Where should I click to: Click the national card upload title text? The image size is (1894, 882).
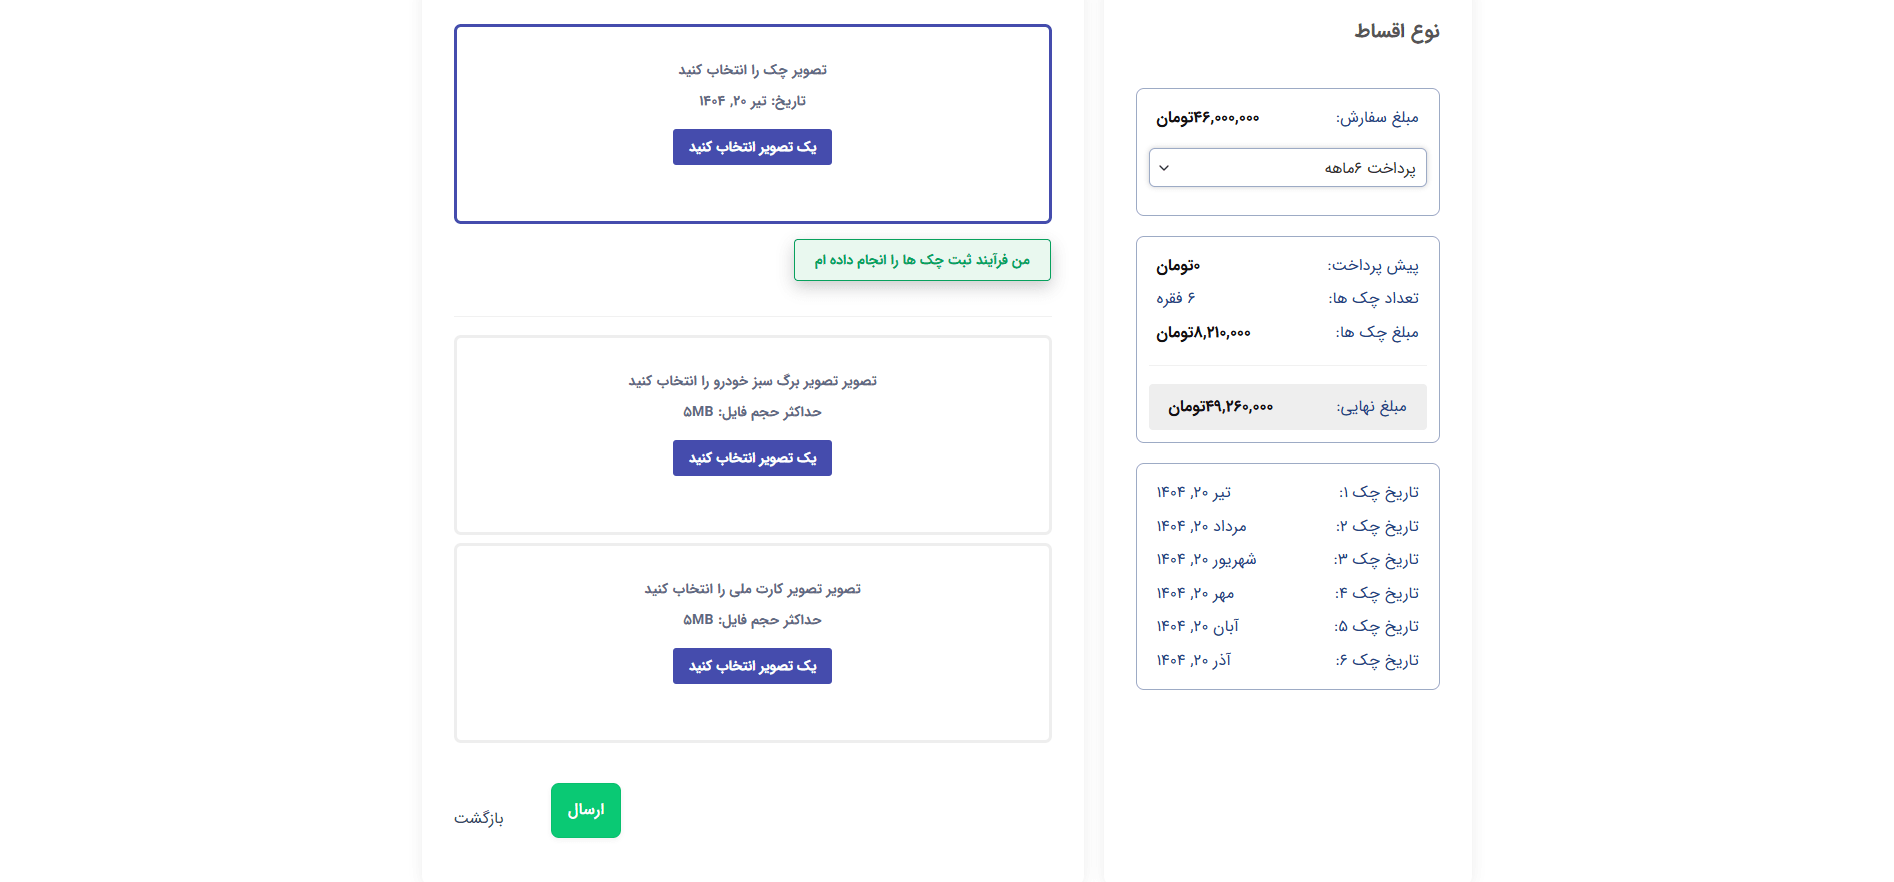752,589
